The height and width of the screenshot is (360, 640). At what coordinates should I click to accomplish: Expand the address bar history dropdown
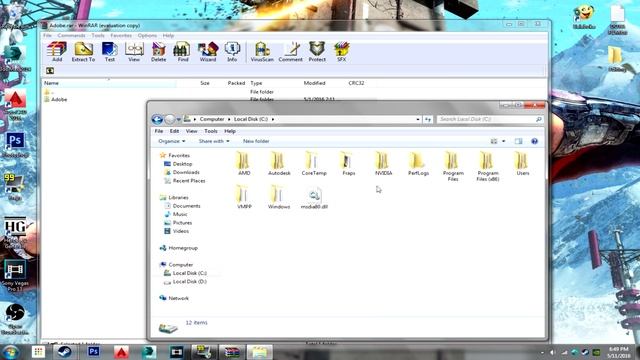(418, 119)
